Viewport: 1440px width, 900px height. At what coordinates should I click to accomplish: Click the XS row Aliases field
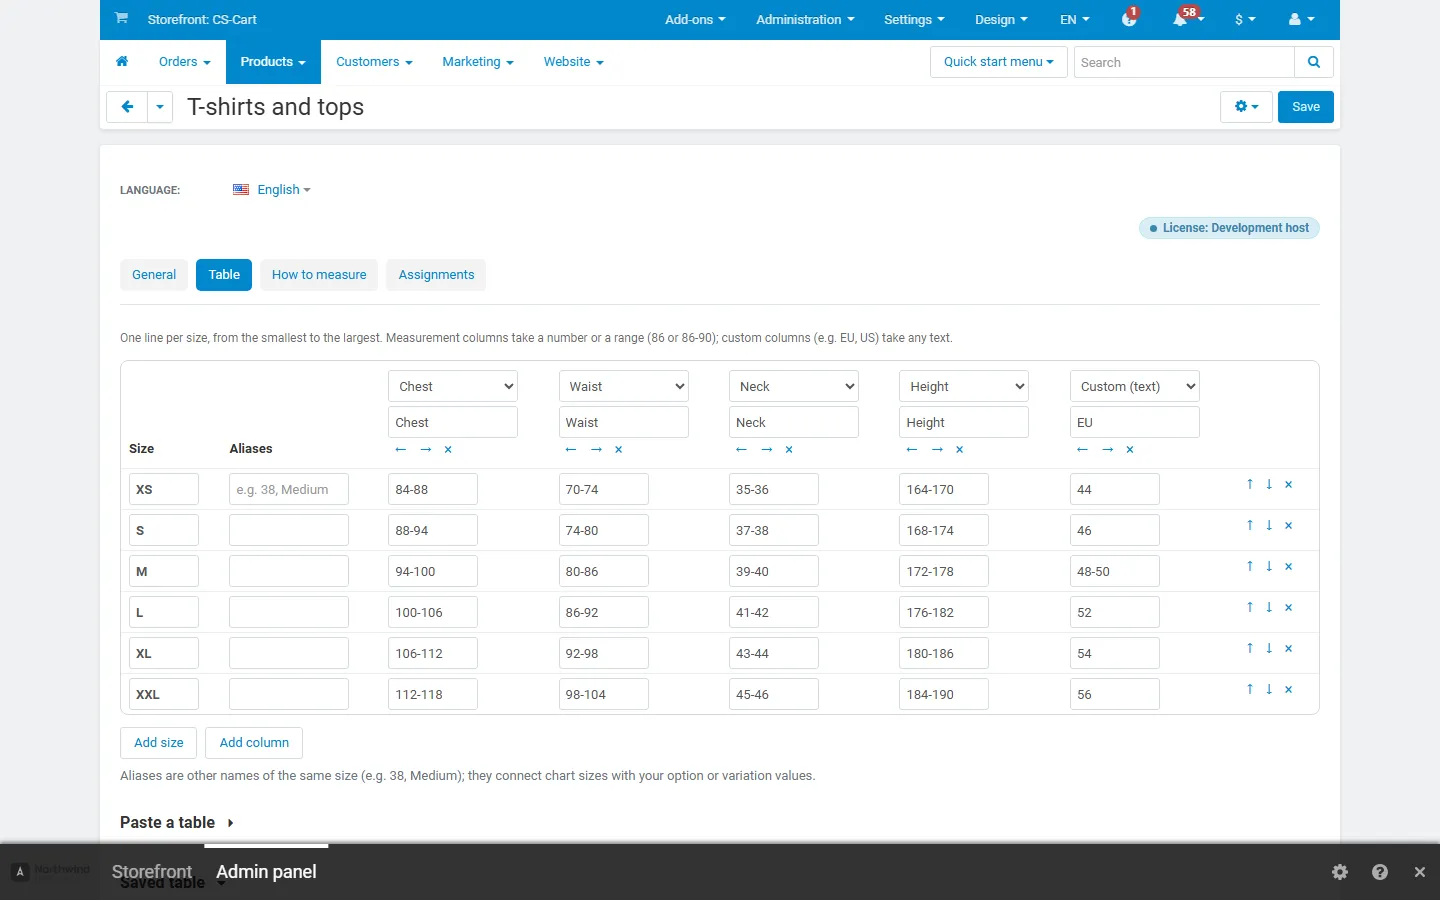289,490
